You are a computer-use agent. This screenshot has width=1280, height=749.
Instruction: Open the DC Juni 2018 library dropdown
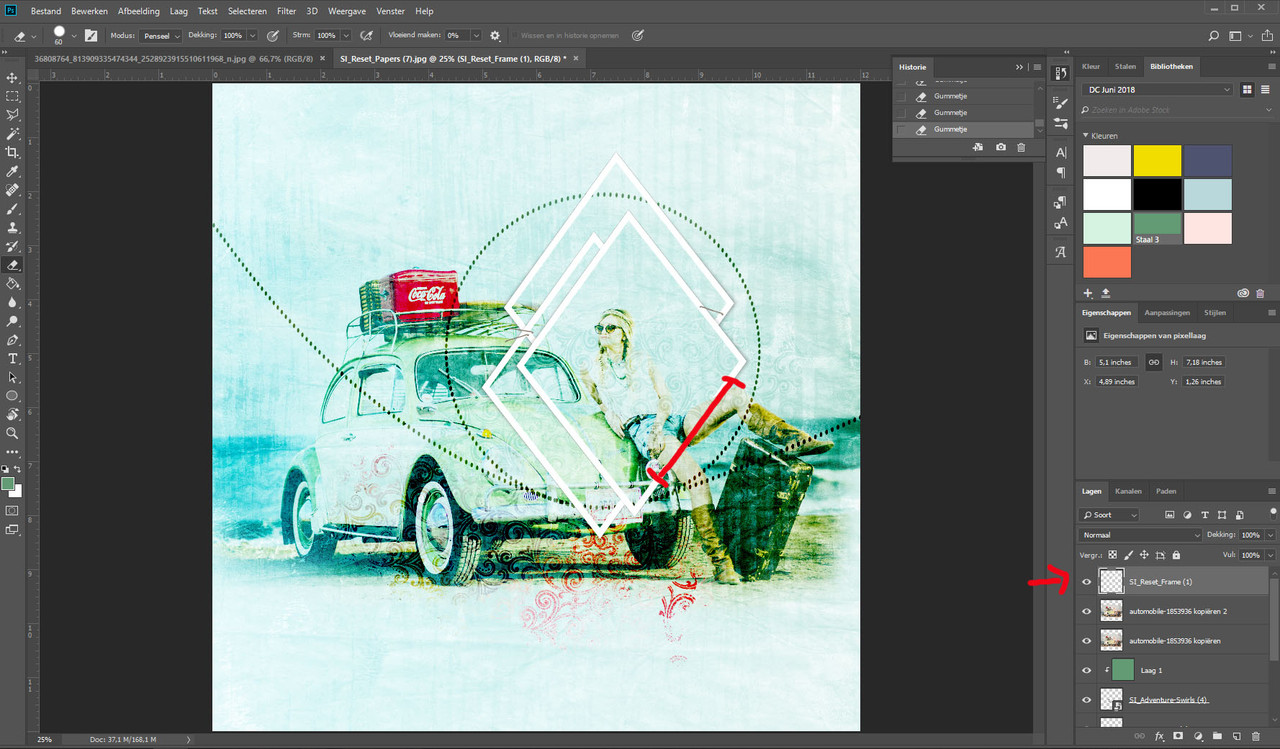tap(1157, 89)
